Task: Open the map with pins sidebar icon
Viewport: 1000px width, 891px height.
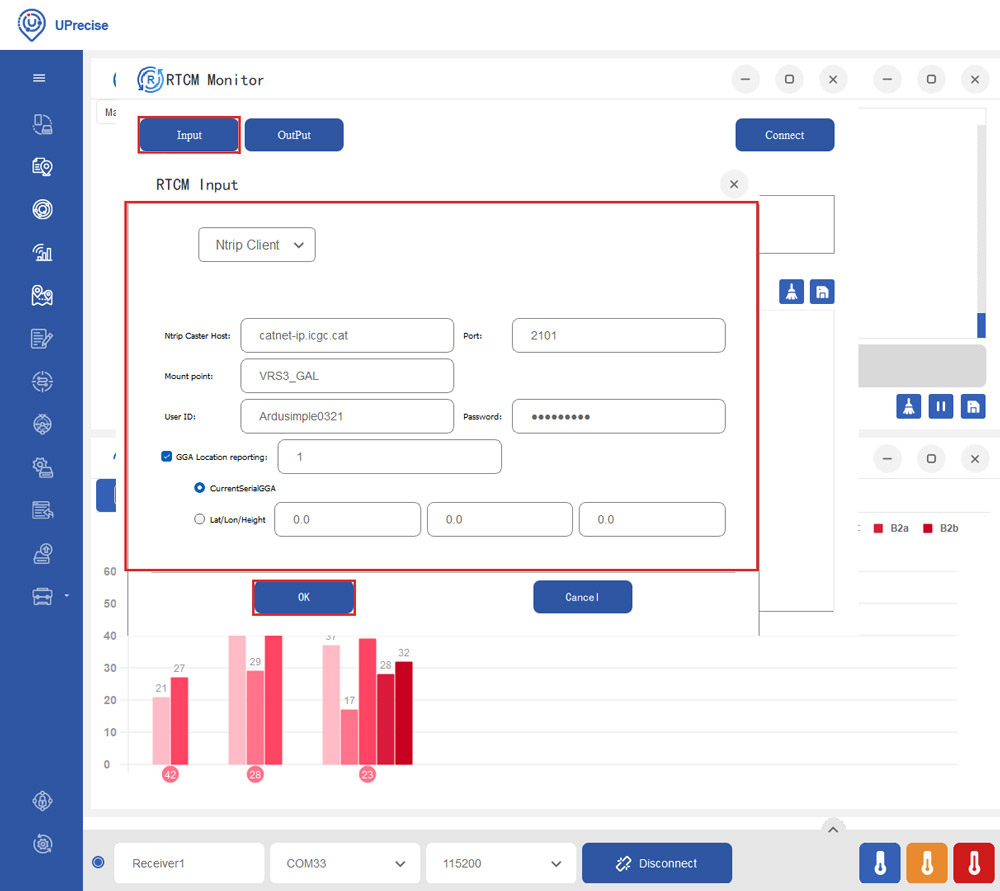Action: click(42, 295)
